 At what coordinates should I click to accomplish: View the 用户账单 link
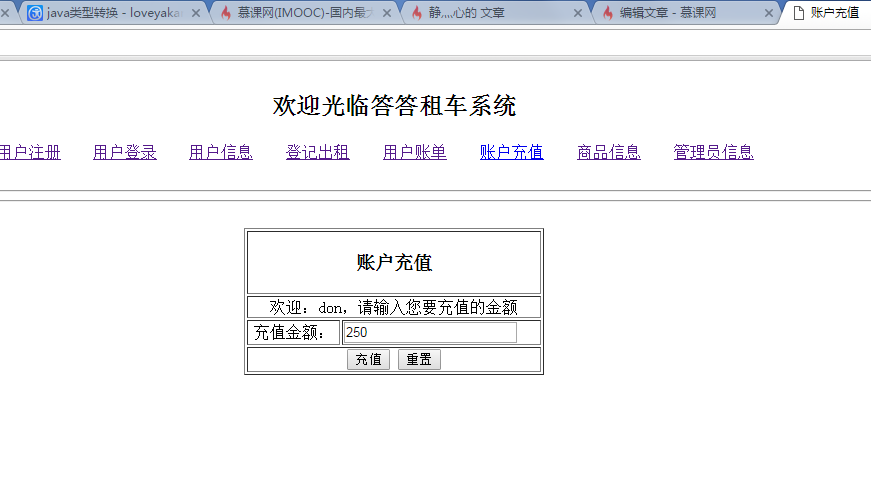[415, 152]
